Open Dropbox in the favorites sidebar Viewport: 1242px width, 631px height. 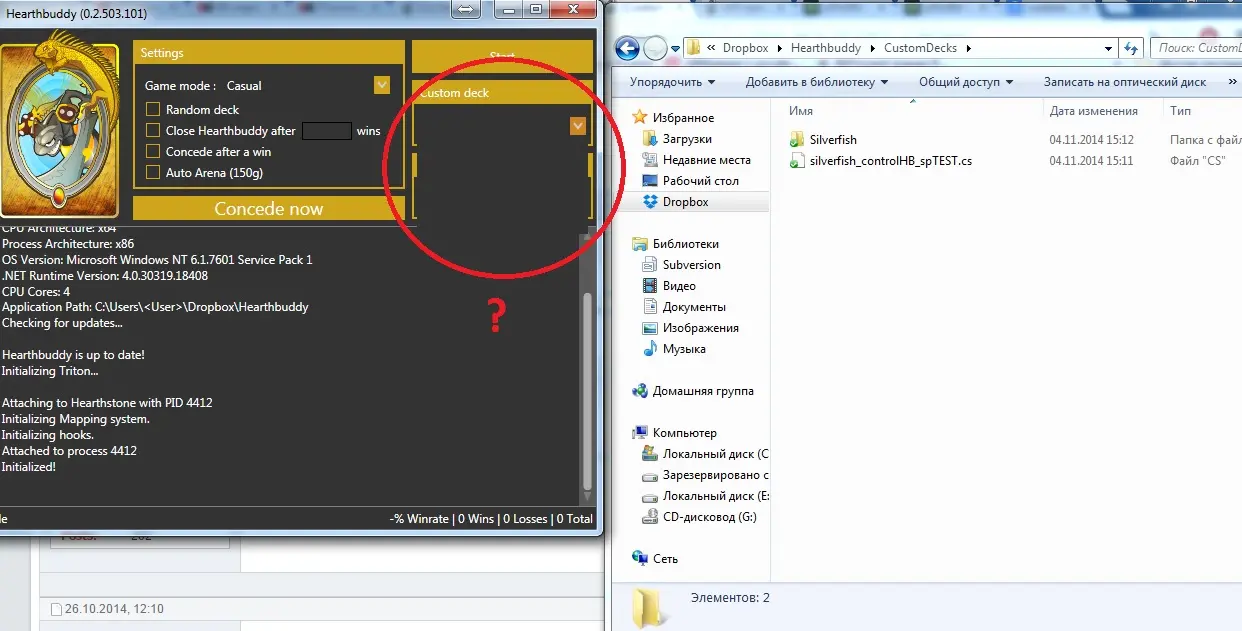685,202
